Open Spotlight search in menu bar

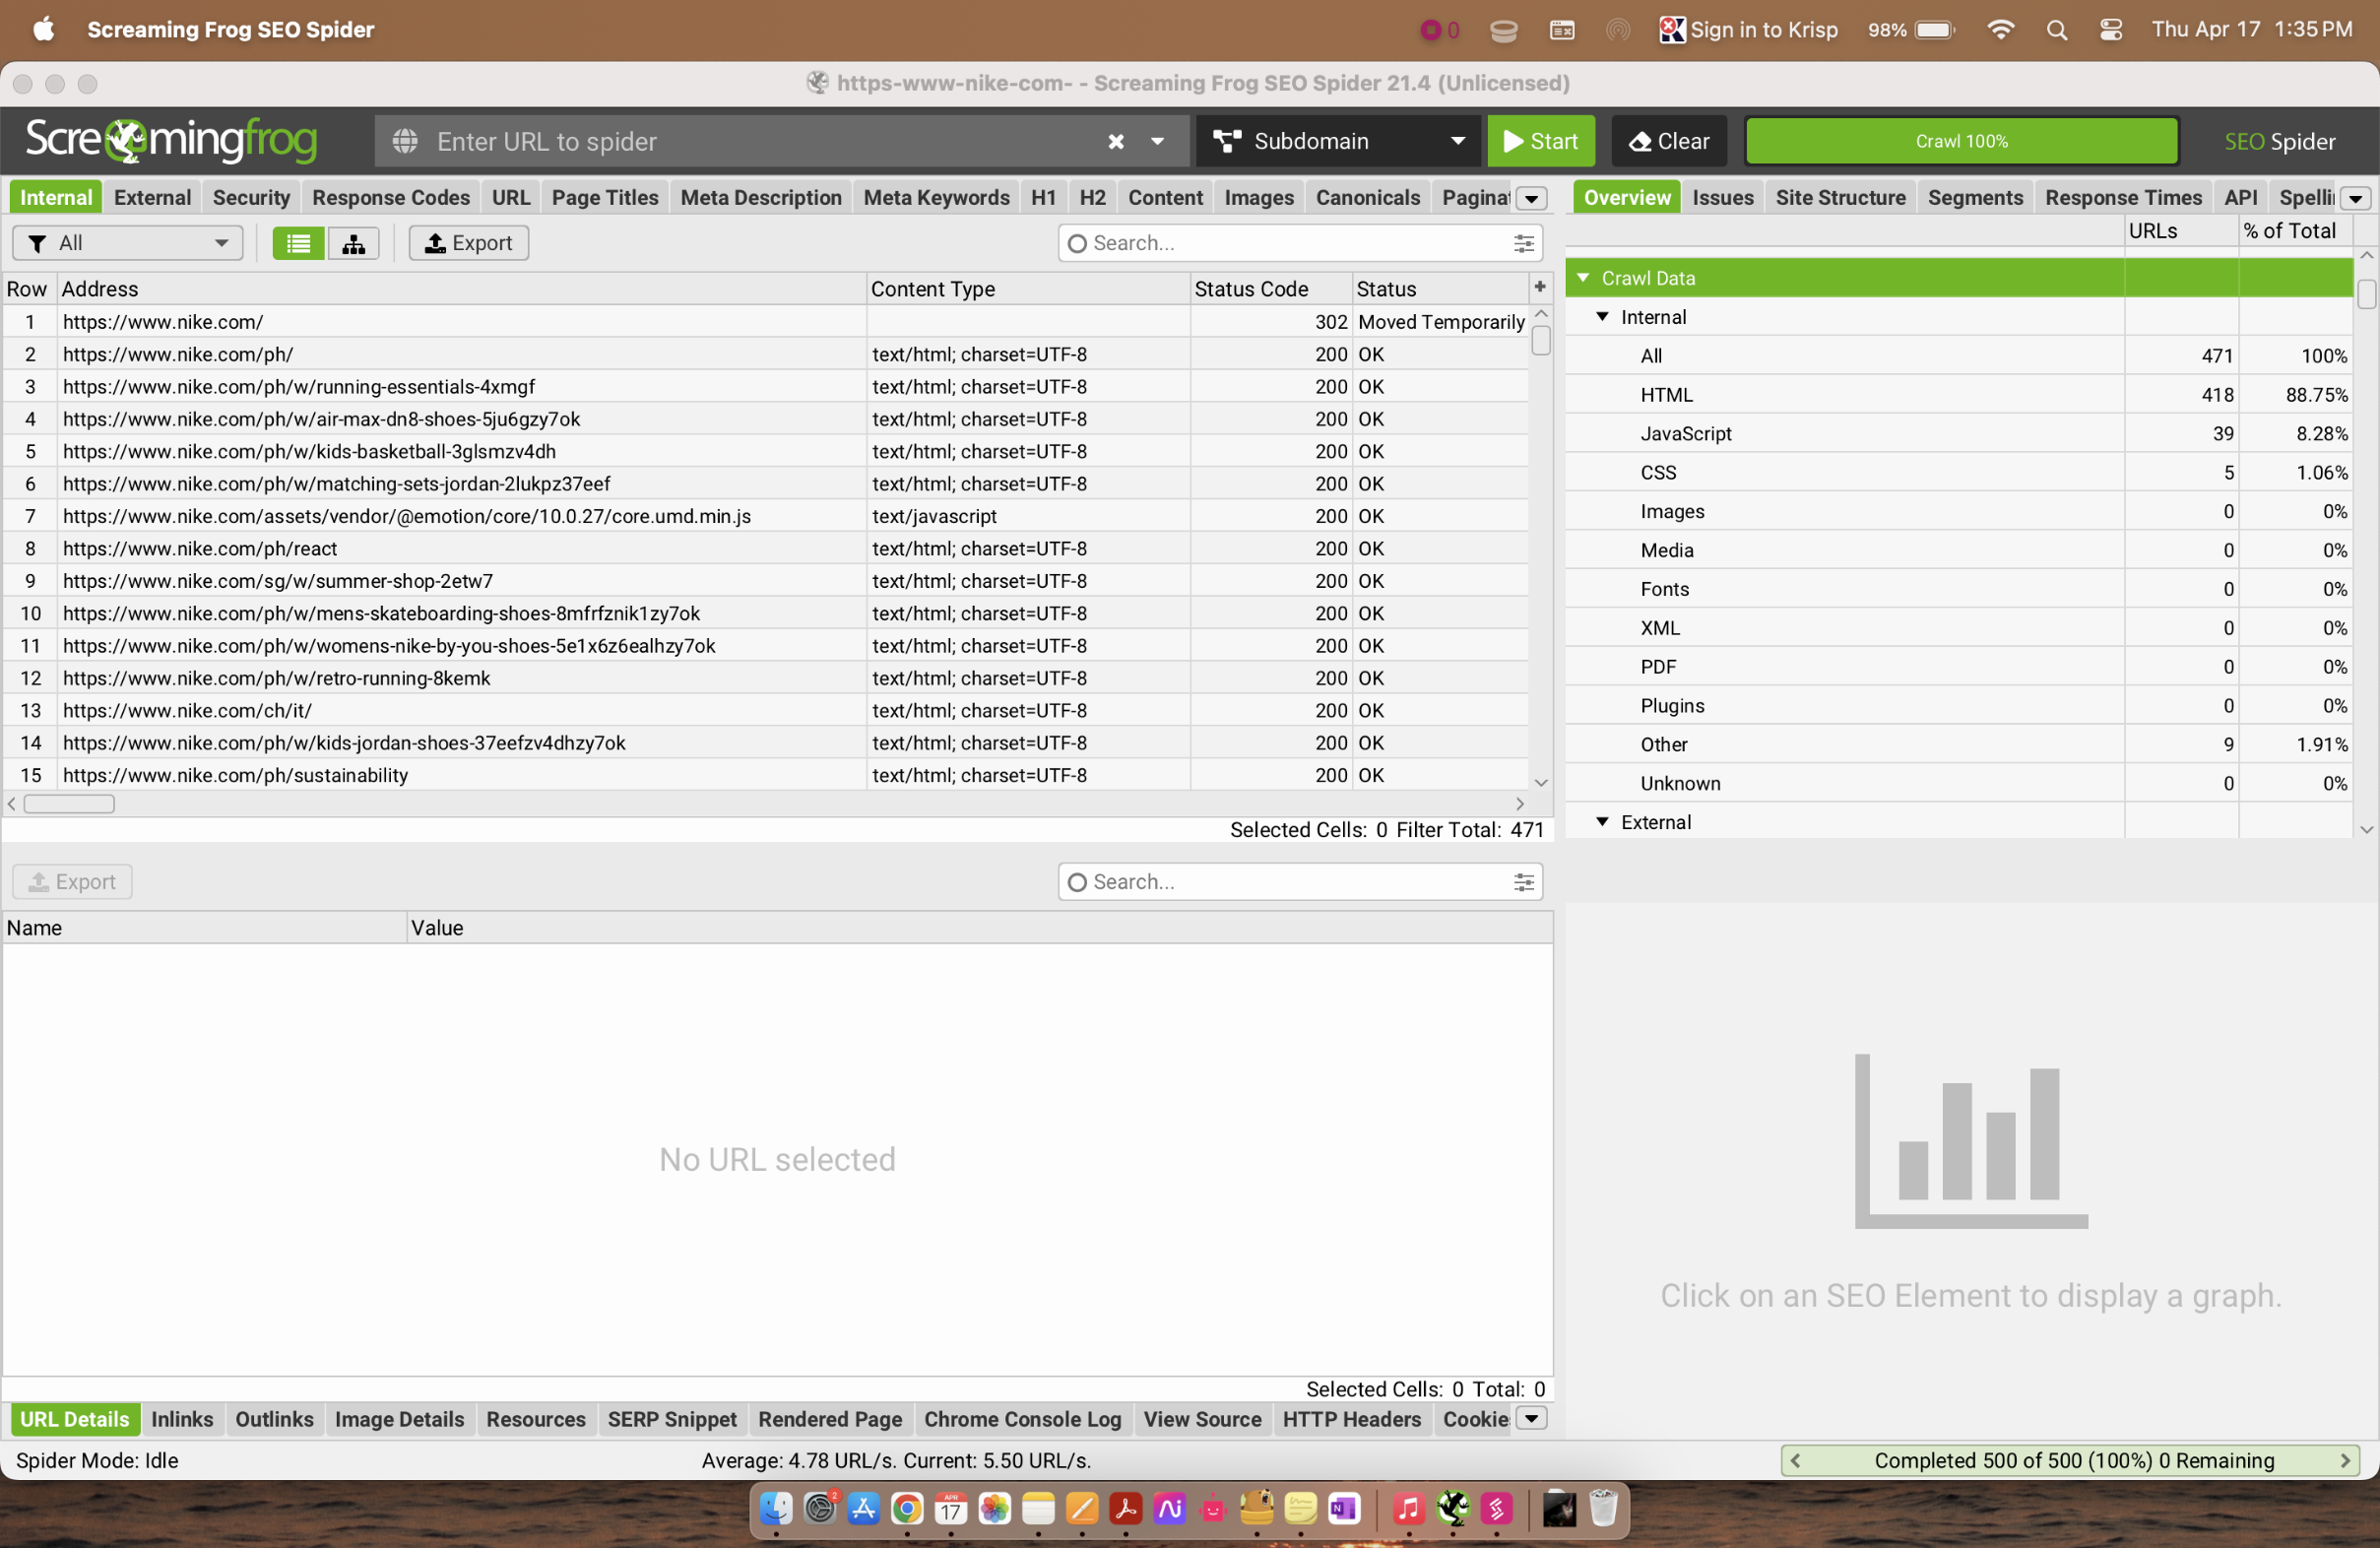pos(2056,30)
